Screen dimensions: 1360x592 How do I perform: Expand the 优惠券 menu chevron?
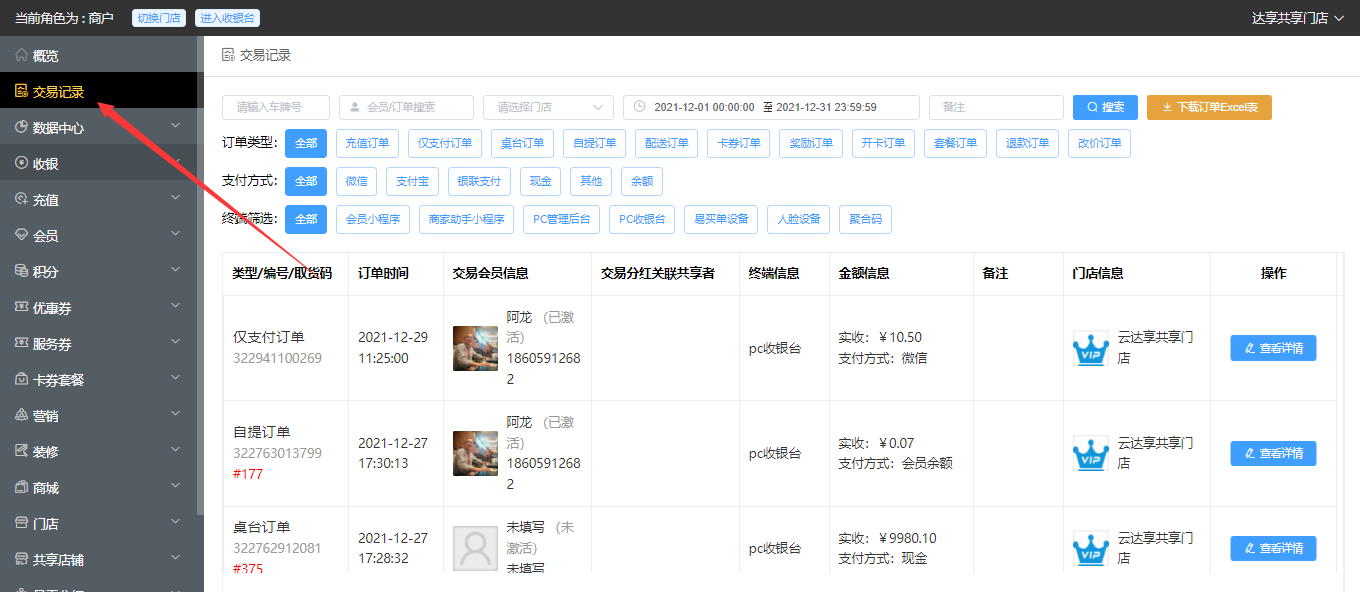coord(176,307)
